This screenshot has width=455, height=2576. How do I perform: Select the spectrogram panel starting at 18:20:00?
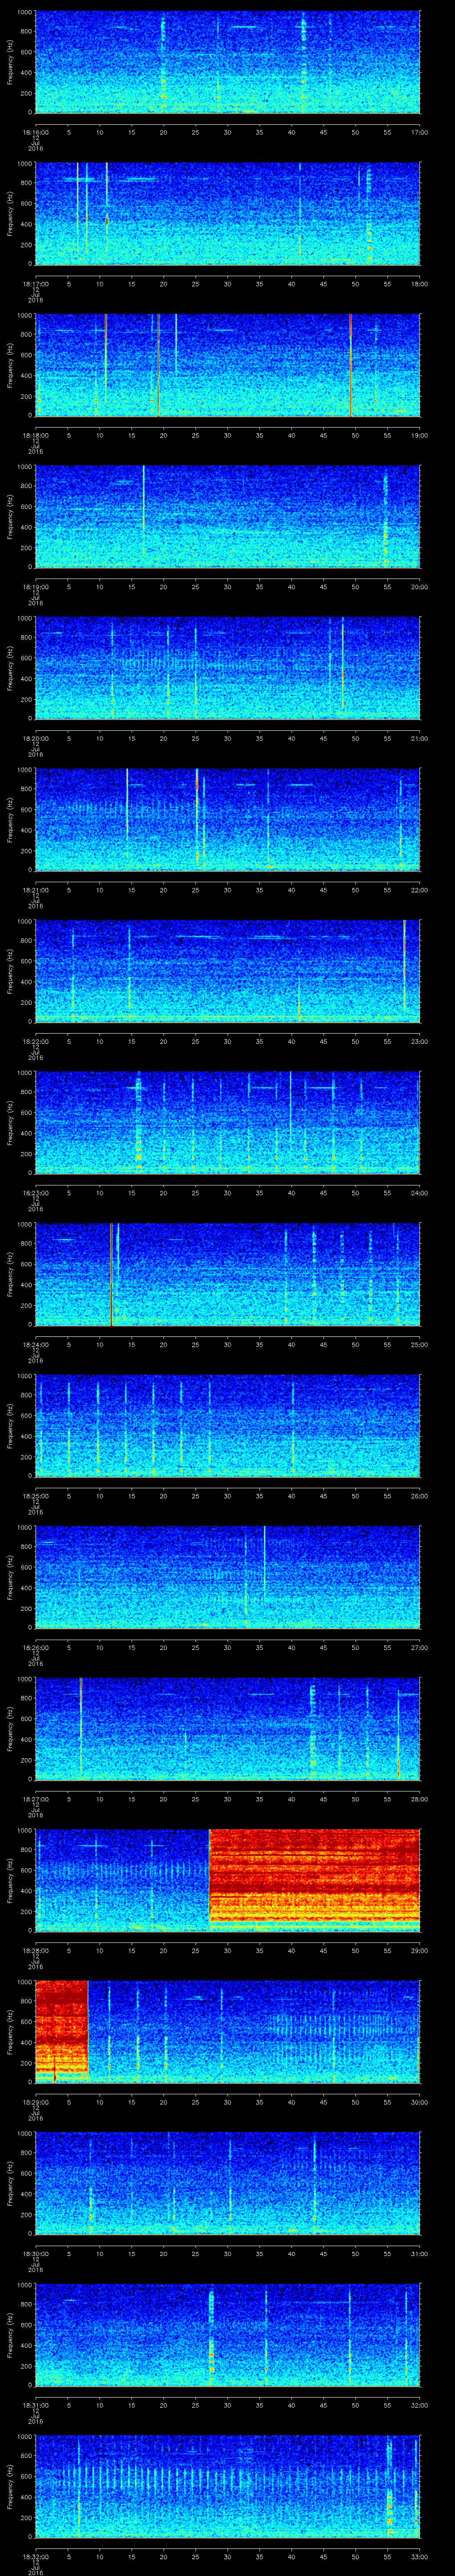(227, 668)
